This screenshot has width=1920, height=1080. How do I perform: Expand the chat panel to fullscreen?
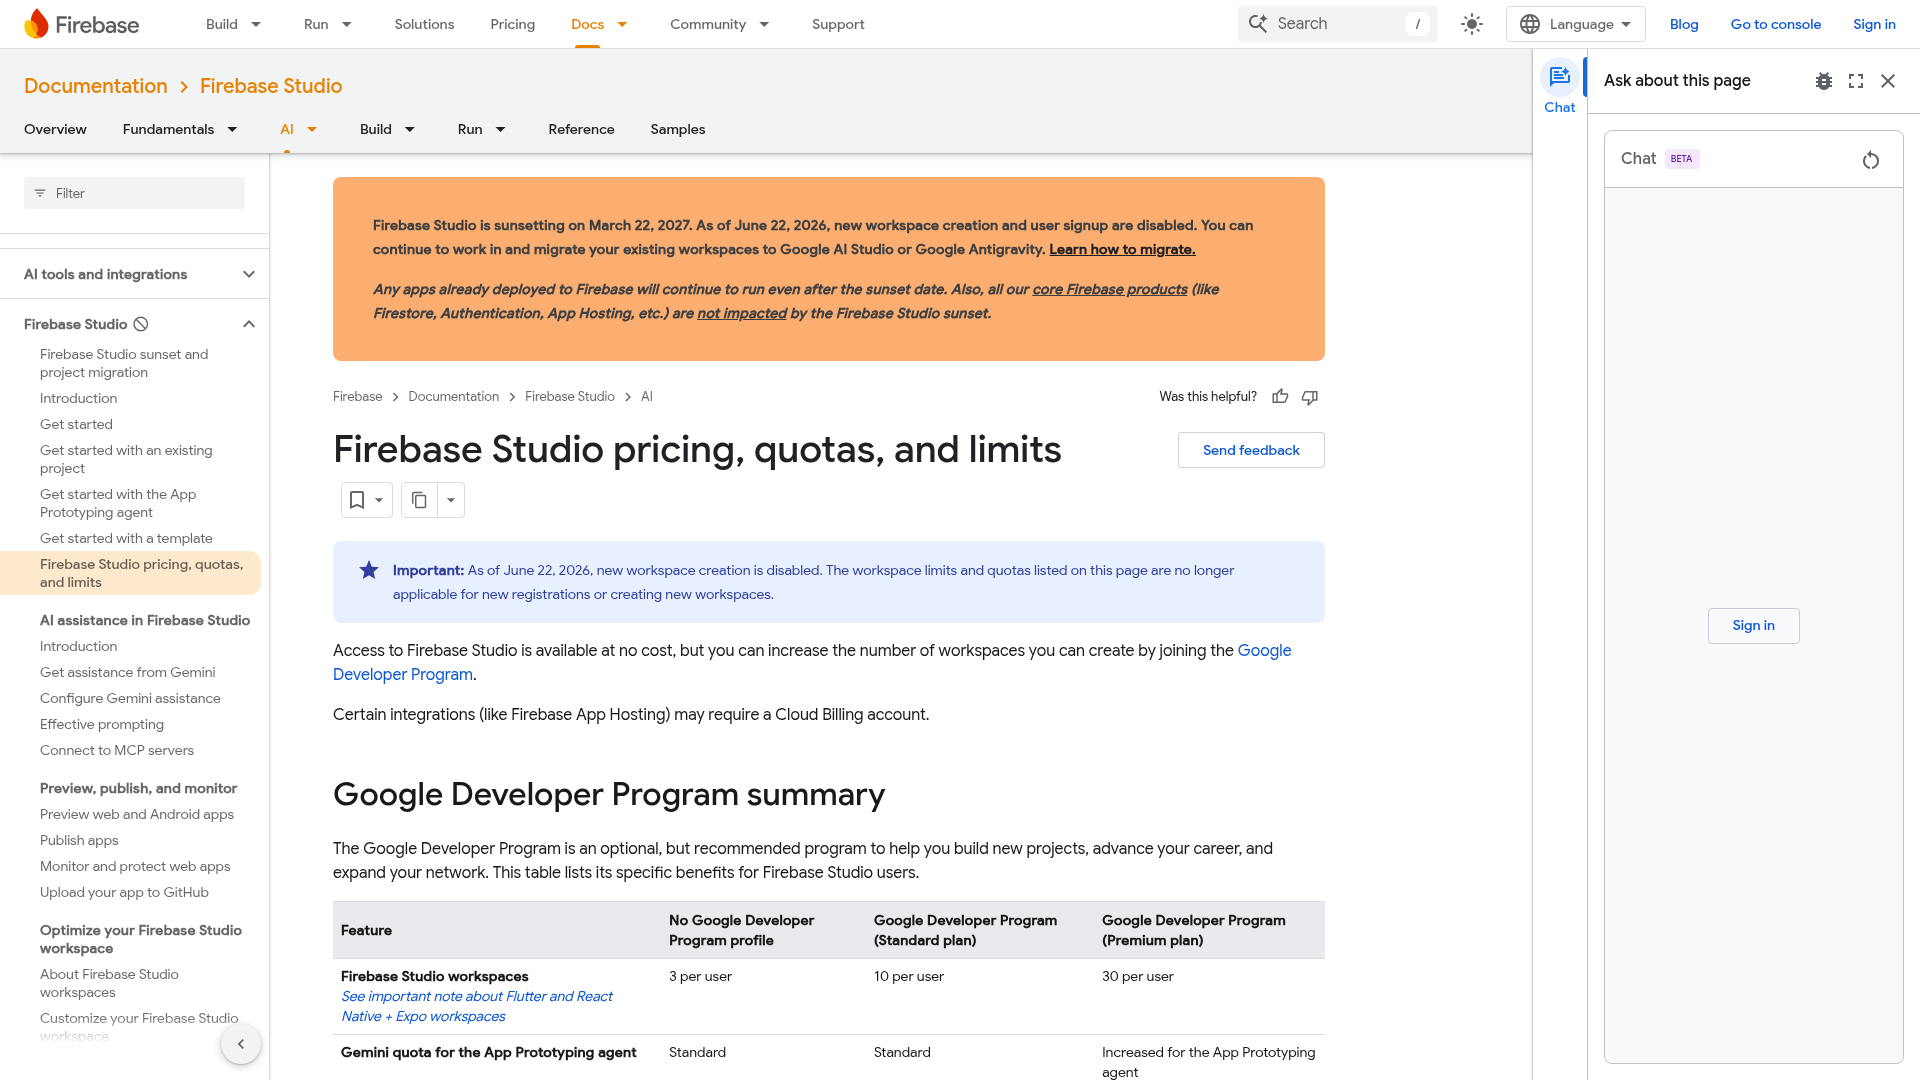pos(1856,81)
